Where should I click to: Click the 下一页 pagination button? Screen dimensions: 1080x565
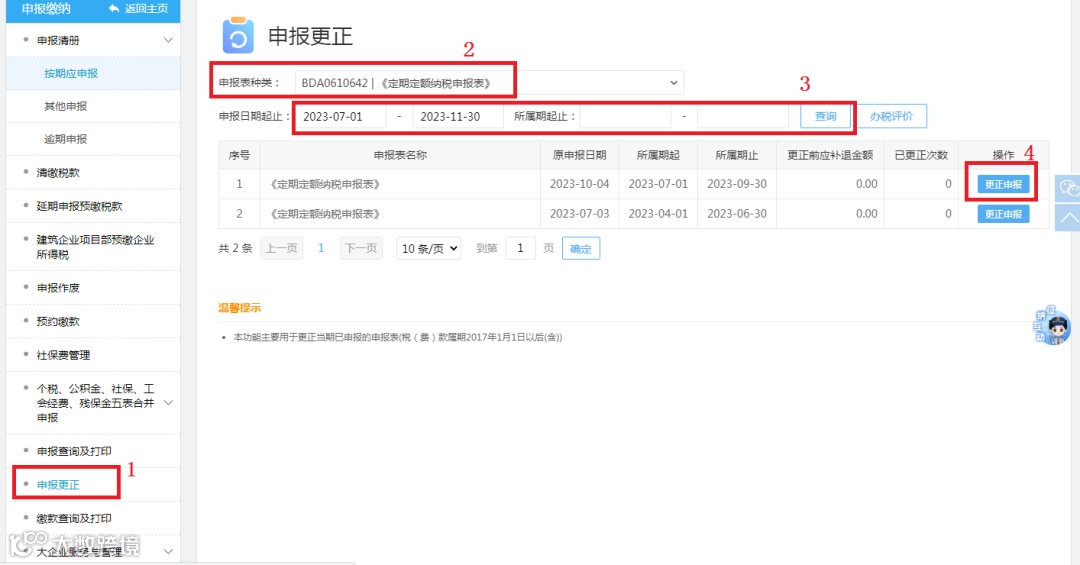(361, 249)
